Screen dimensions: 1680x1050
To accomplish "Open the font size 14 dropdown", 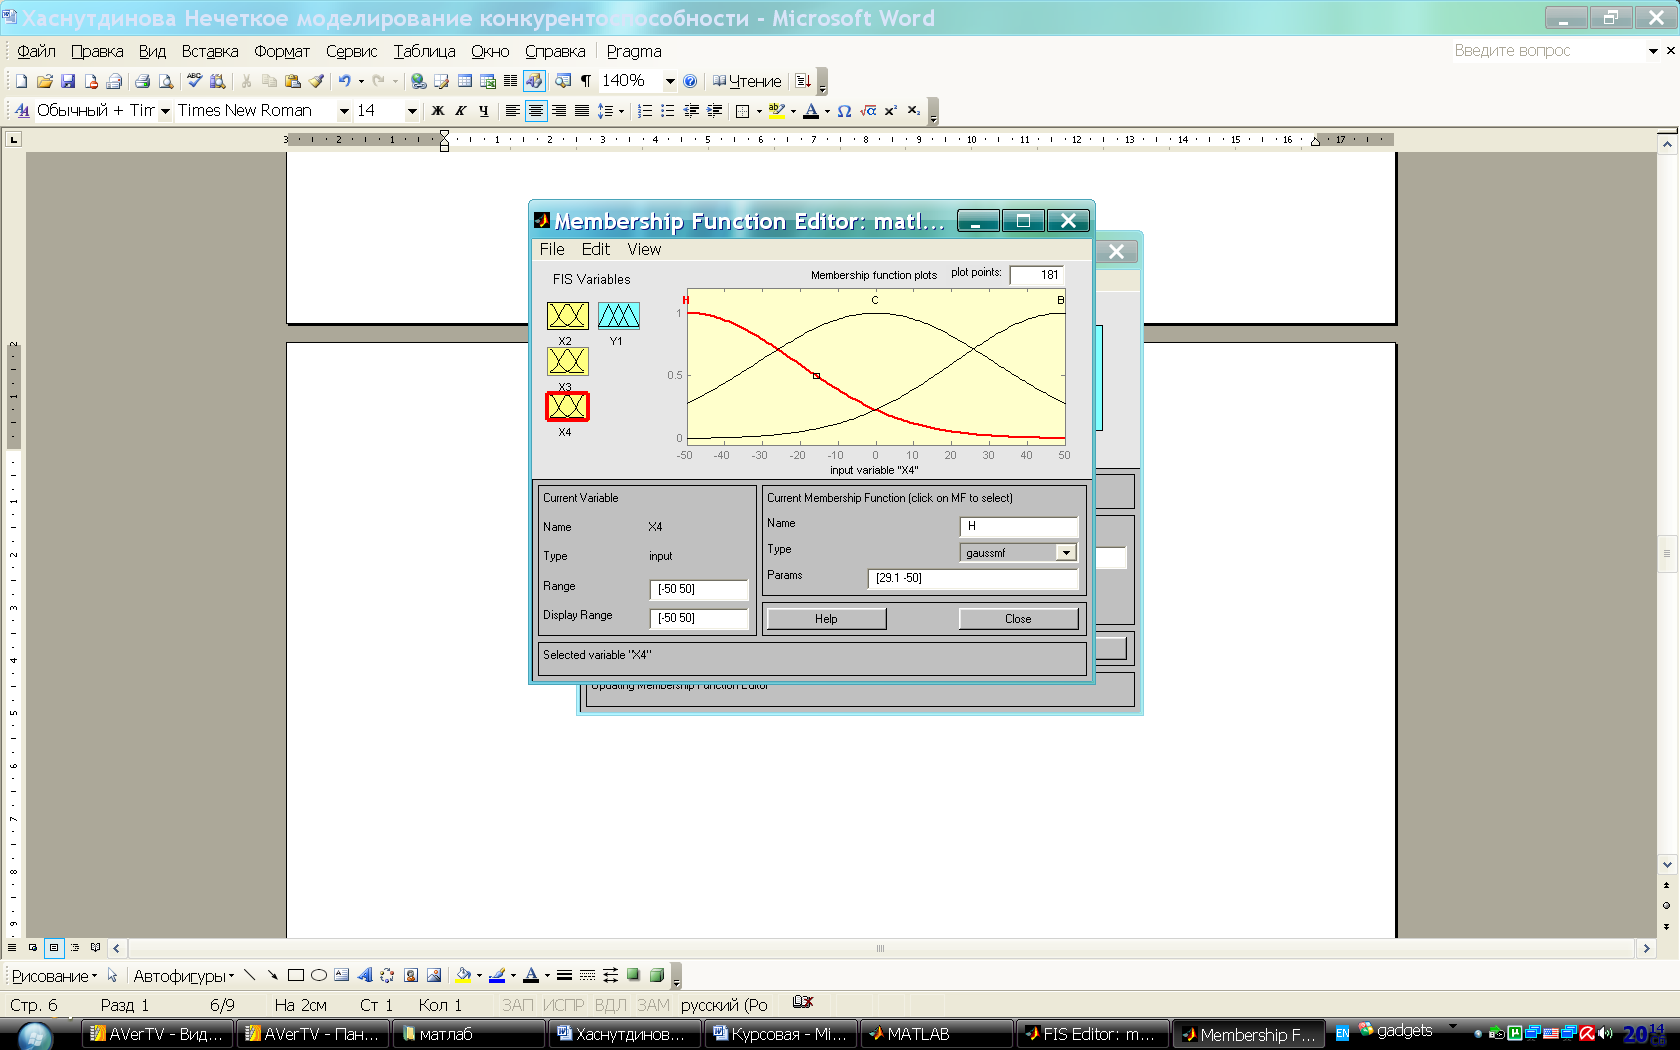I will click(x=412, y=111).
